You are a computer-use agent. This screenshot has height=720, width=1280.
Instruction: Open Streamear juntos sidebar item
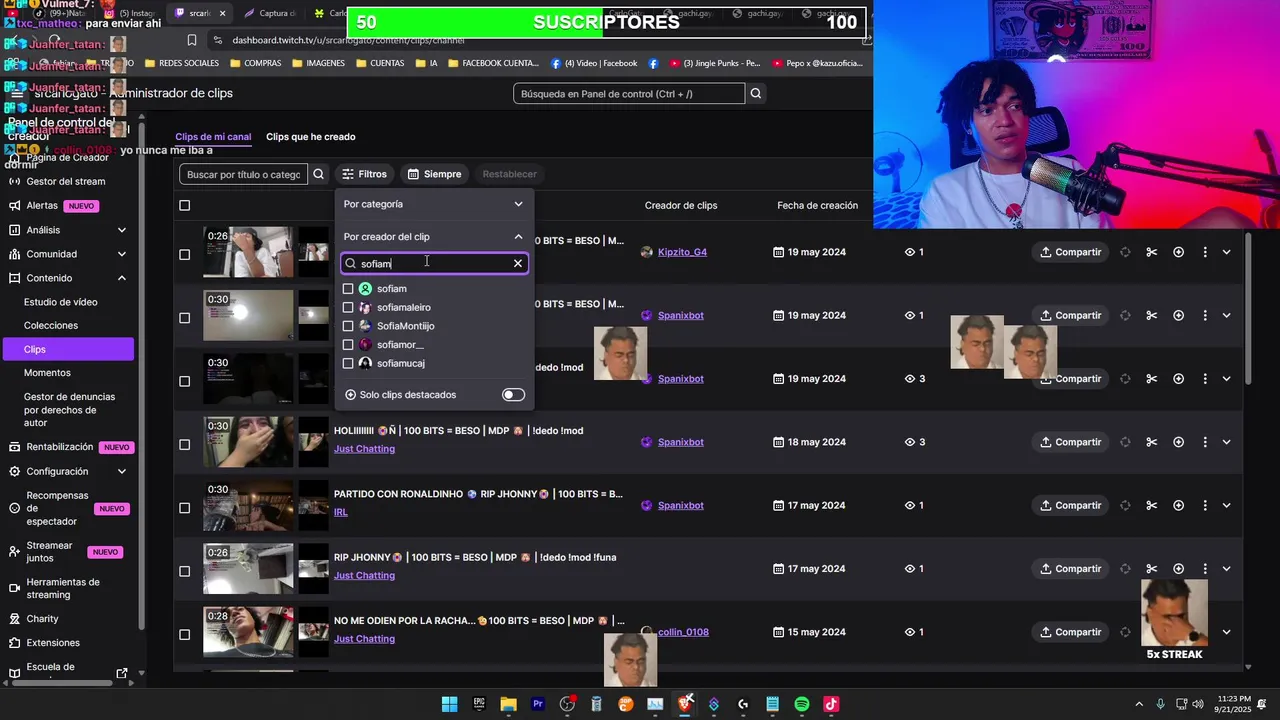tap(49, 552)
